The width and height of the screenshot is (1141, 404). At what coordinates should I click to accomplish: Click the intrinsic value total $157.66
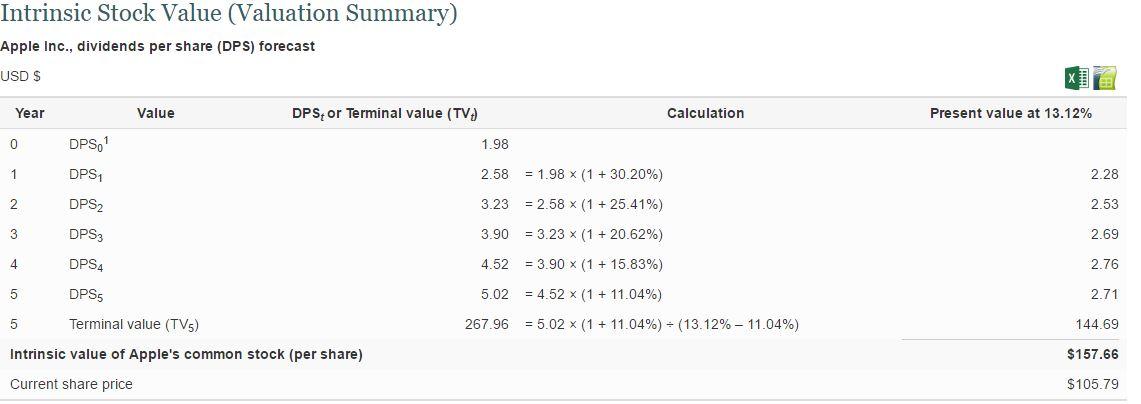(1093, 354)
